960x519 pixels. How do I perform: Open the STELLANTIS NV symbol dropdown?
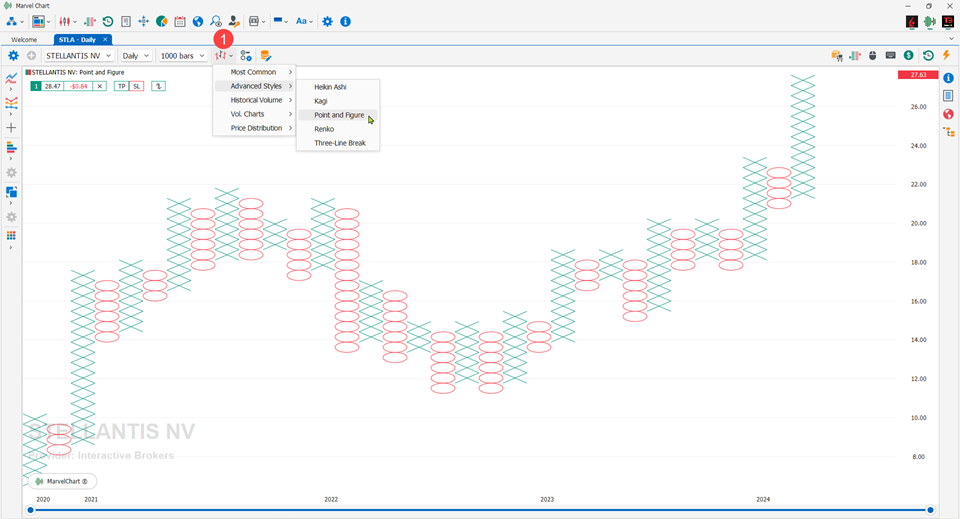tap(78, 56)
